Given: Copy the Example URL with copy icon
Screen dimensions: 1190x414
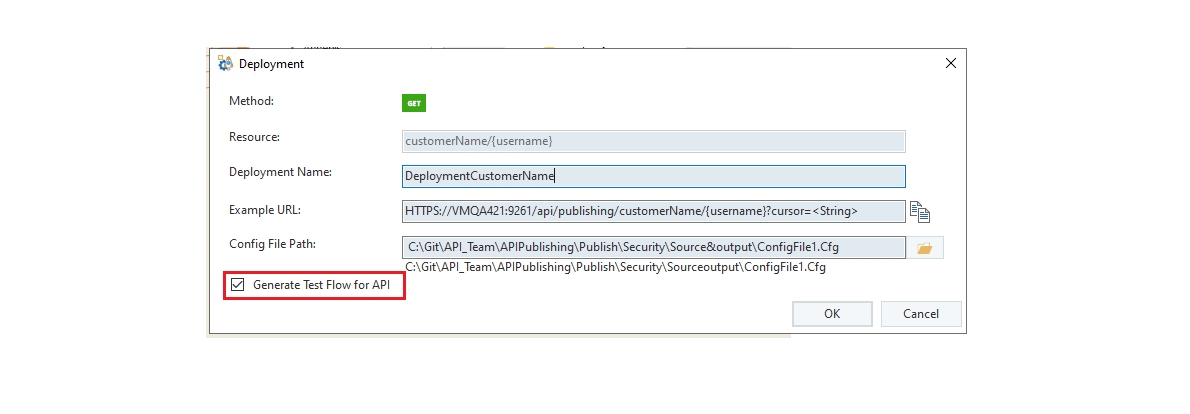Looking at the screenshot, I should [920, 212].
